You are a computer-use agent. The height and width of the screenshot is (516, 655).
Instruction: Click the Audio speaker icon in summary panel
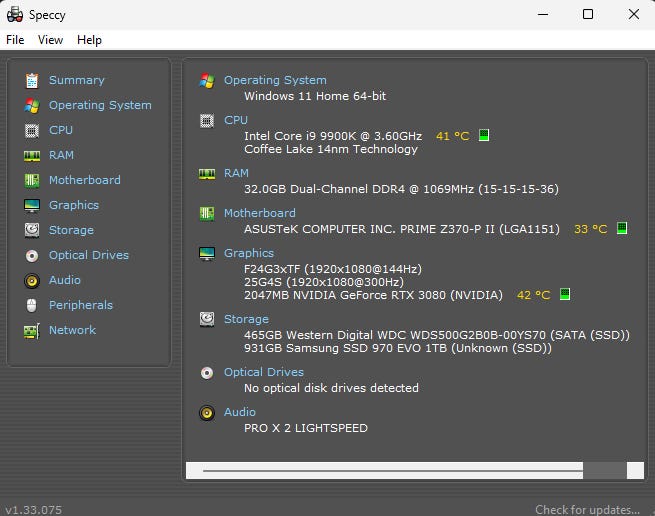tap(207, 413)
